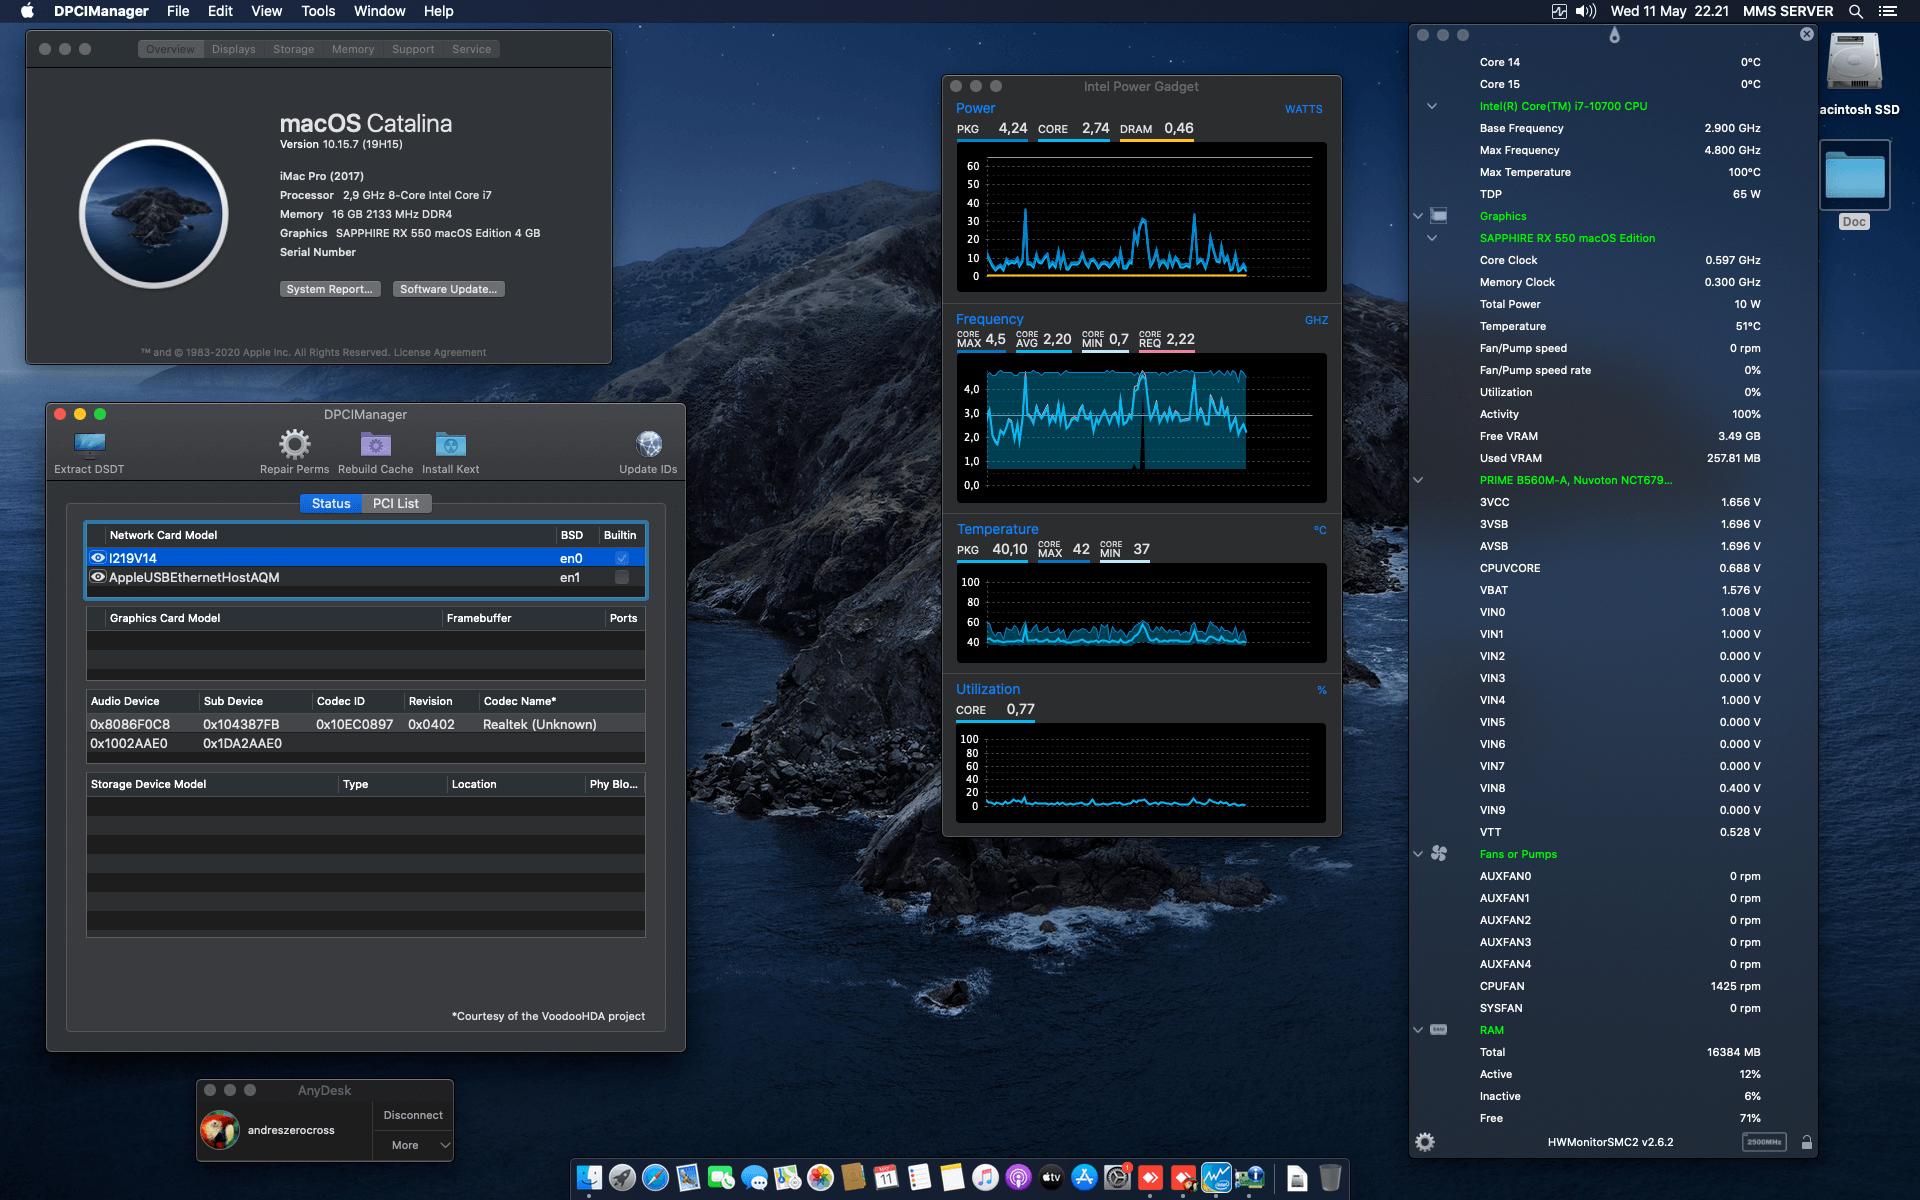Open the Rebuild Cache tool
Screen dimensions: 1920x1200
[x=375, y=443]
